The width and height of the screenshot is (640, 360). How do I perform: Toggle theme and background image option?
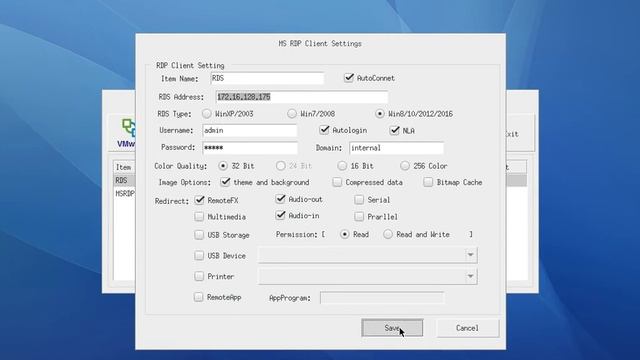click(x=225, y=182)
